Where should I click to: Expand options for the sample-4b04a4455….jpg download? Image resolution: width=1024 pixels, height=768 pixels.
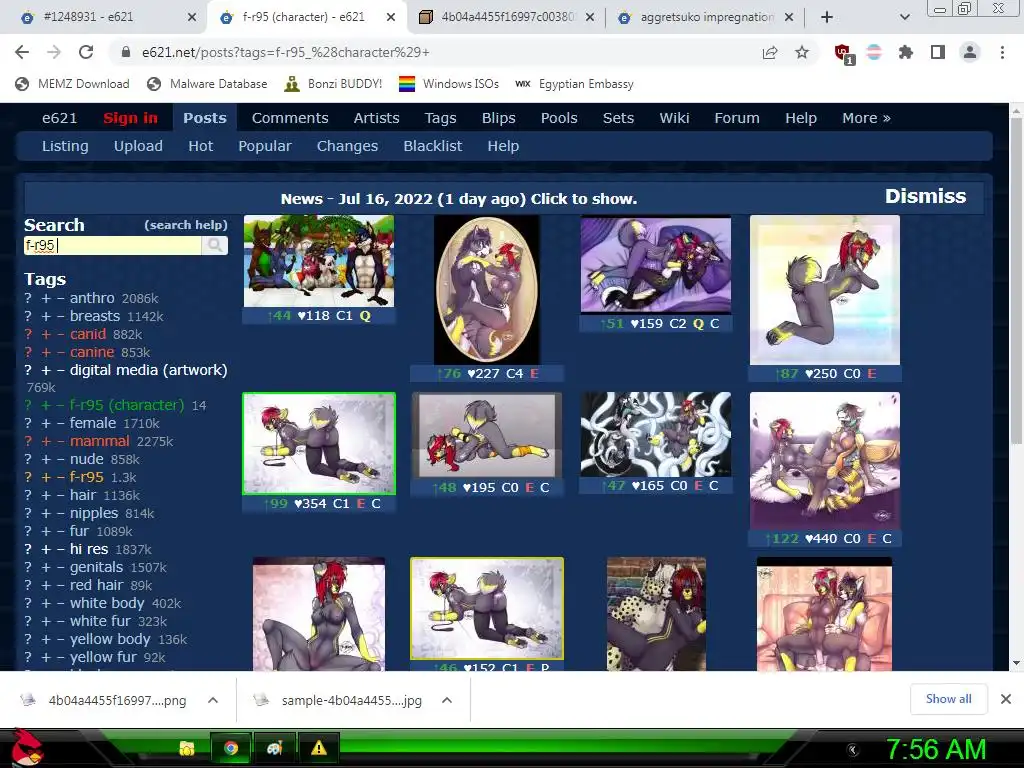click(447, 700)
